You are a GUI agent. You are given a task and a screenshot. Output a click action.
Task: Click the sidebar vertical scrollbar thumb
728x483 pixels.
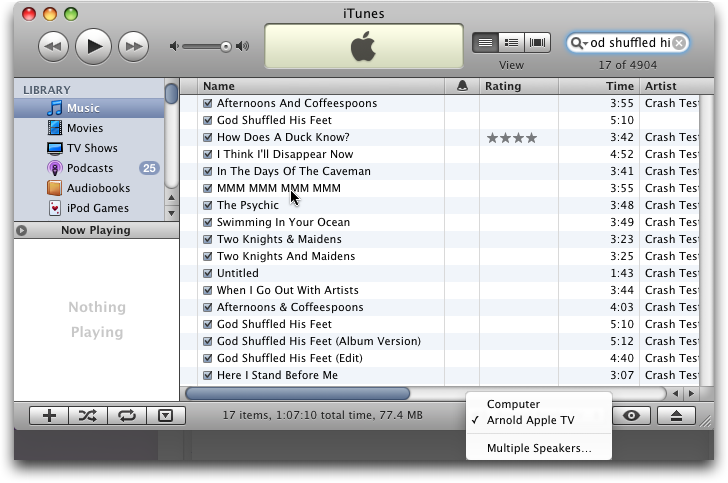point(171,93)
